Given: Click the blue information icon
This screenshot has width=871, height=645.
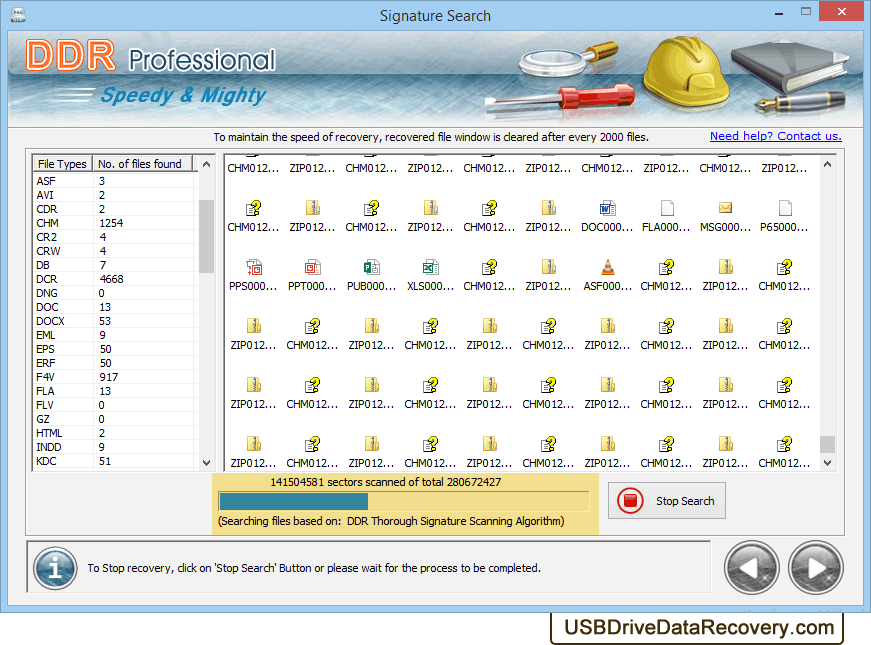Looking at the screenshot, I should coord(54,568).
